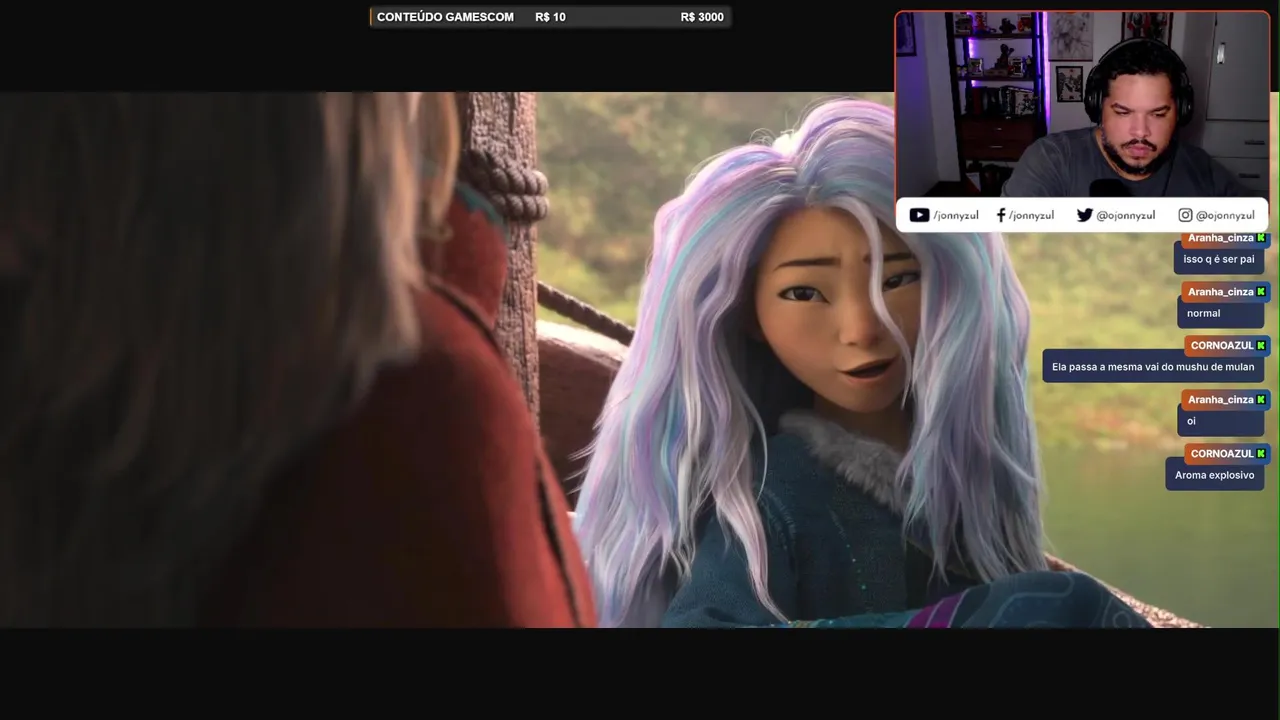Click the /jonnyzul Facebook handle text
Viewport: 1280px width, 720px height.
coord(1031,215)
